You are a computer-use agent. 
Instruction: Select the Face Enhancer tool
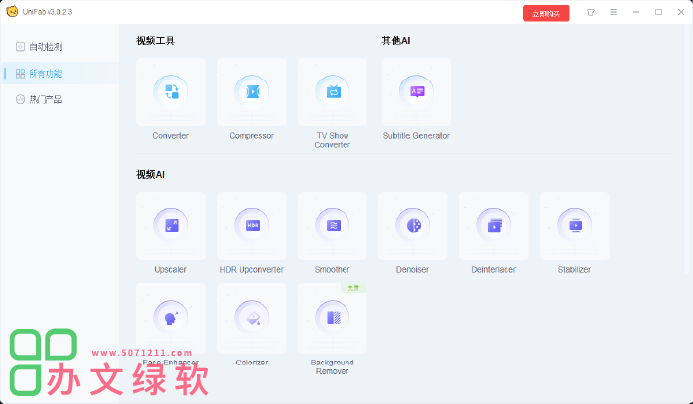click(171, 318)
